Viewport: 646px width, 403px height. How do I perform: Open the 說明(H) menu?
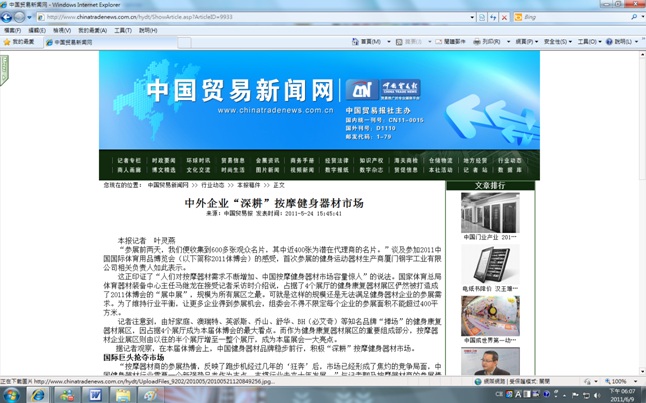point(148,30)
